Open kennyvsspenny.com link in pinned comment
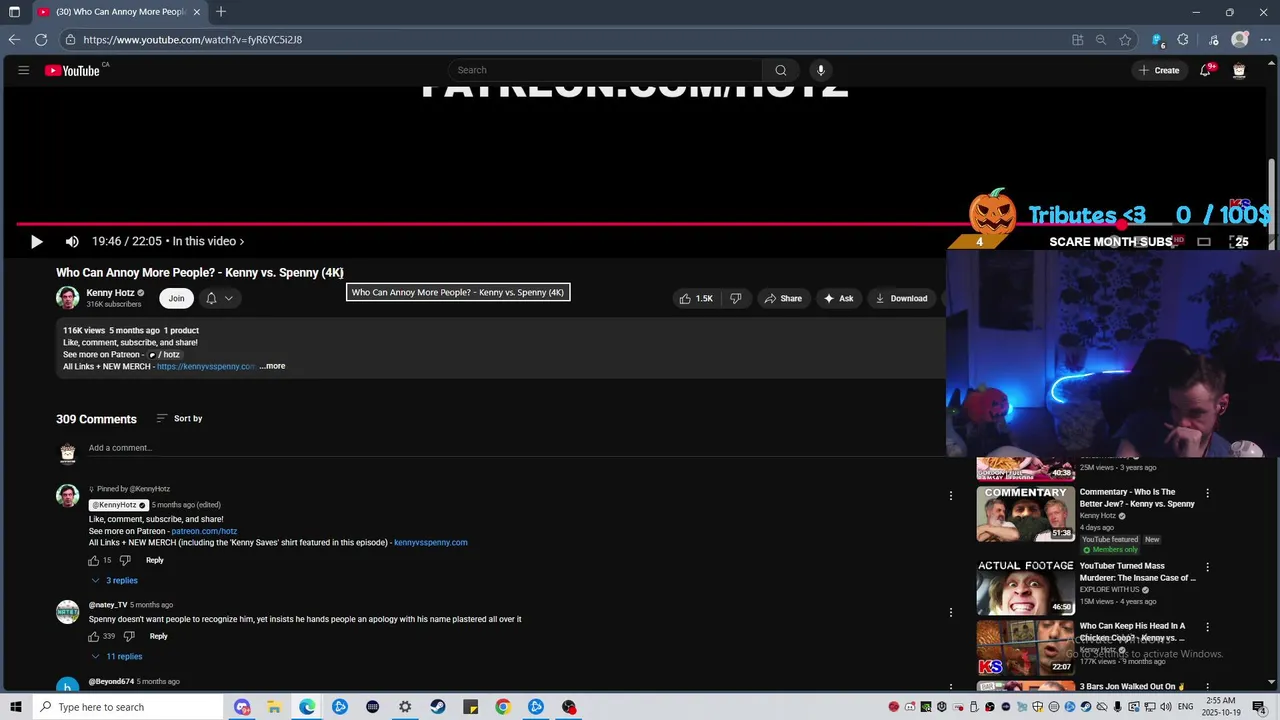 (431, 543)
